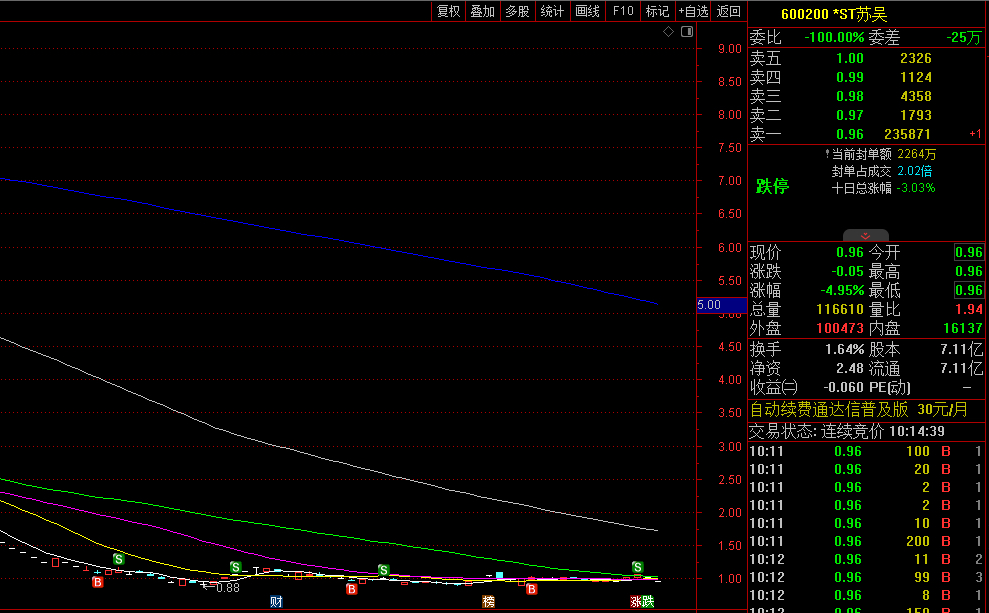Click the 自动续费通达信普及版 promo link
This screenshot has height=613, width=989.
coord(858,410)
